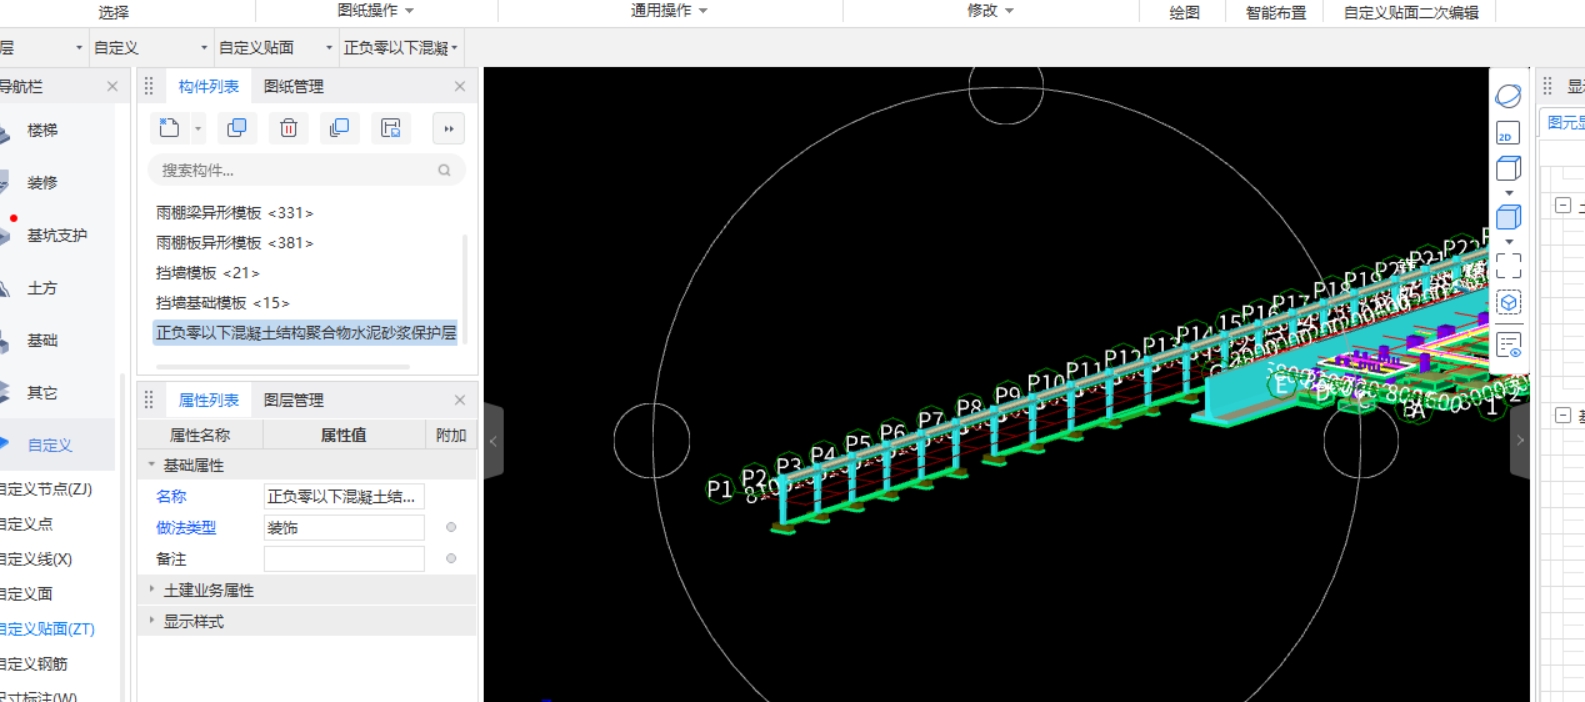Select 自定义贴面(ZT) in navigation
Screen dimensions: 1585x702
coord(47,629)
